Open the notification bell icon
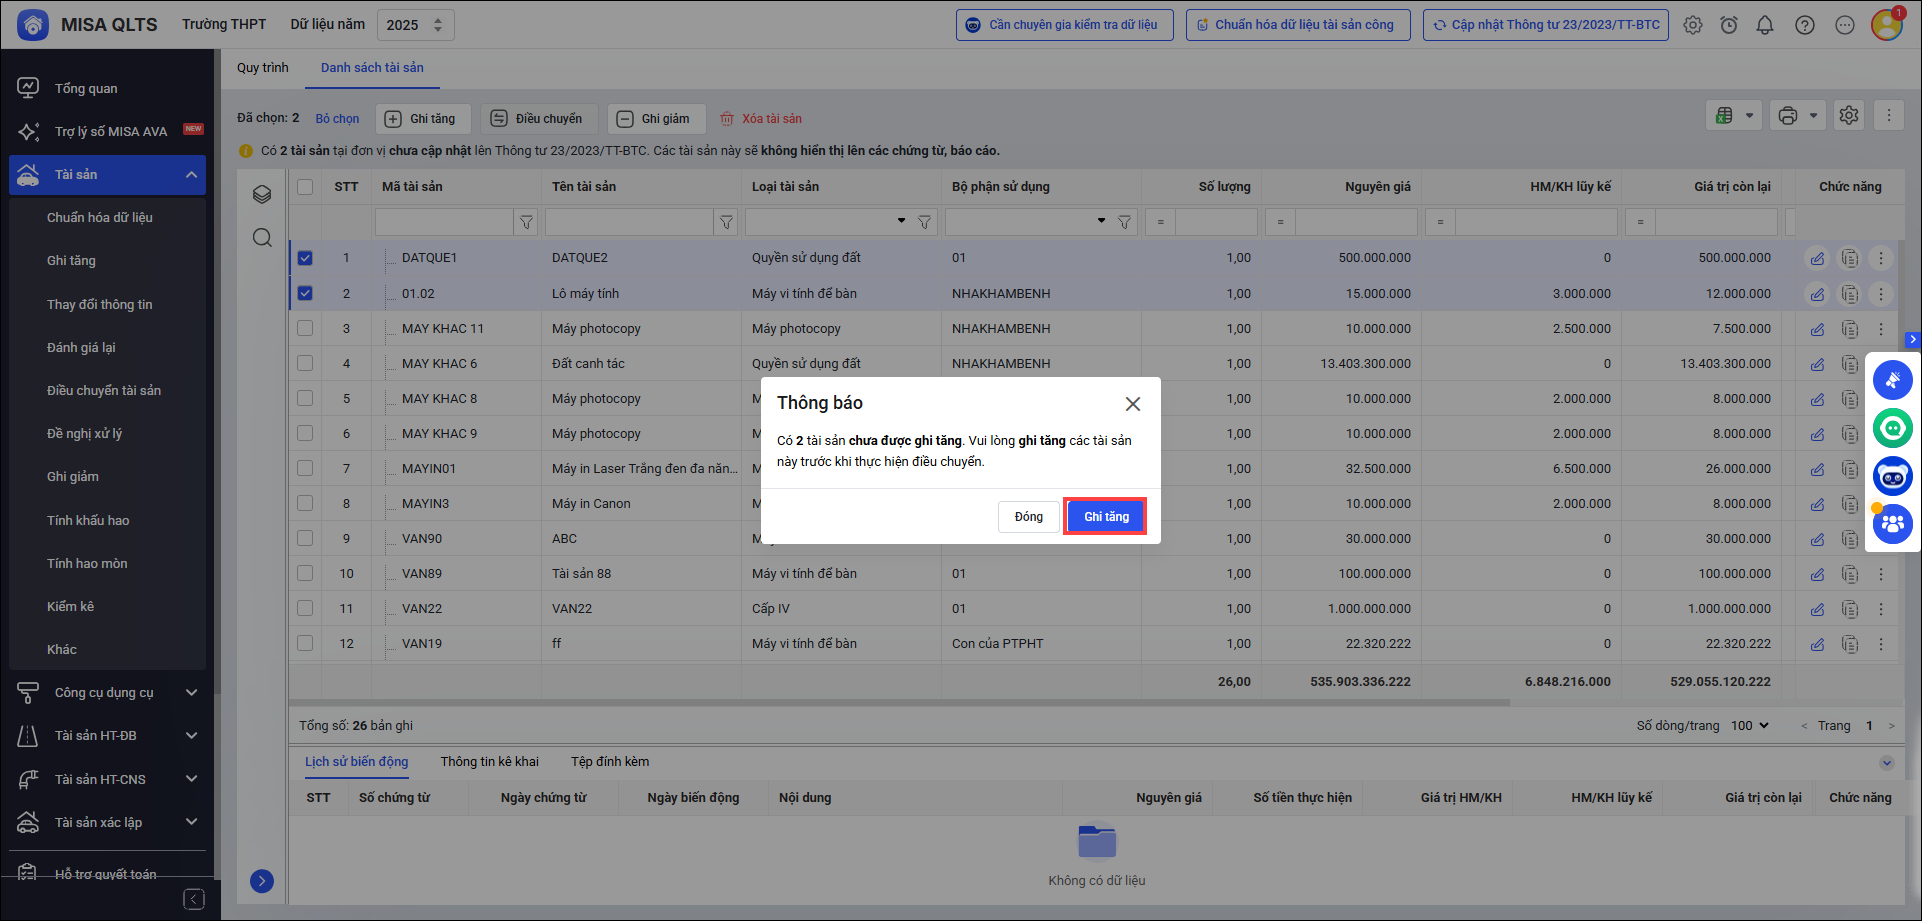The height and width of the screenshot is (921, 1922). (x=1765, y=25)
